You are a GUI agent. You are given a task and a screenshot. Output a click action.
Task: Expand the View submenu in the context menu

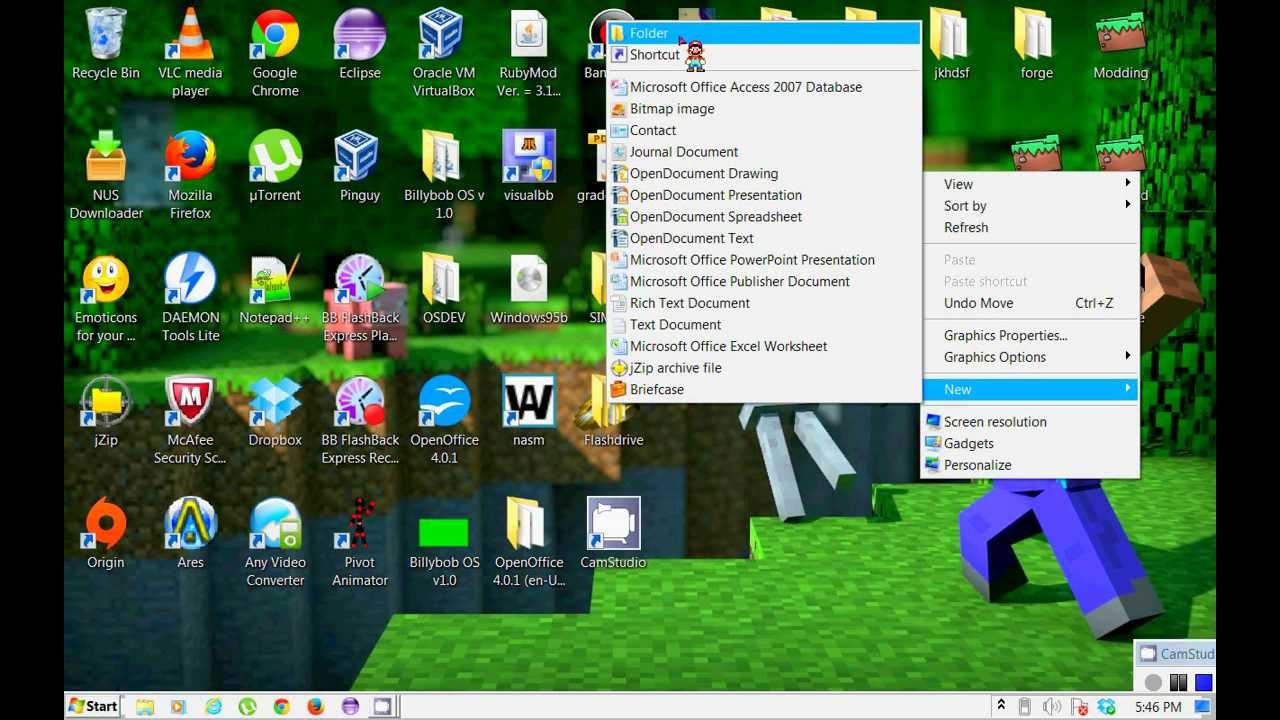pyautogui.click(x=1030, y=184)
